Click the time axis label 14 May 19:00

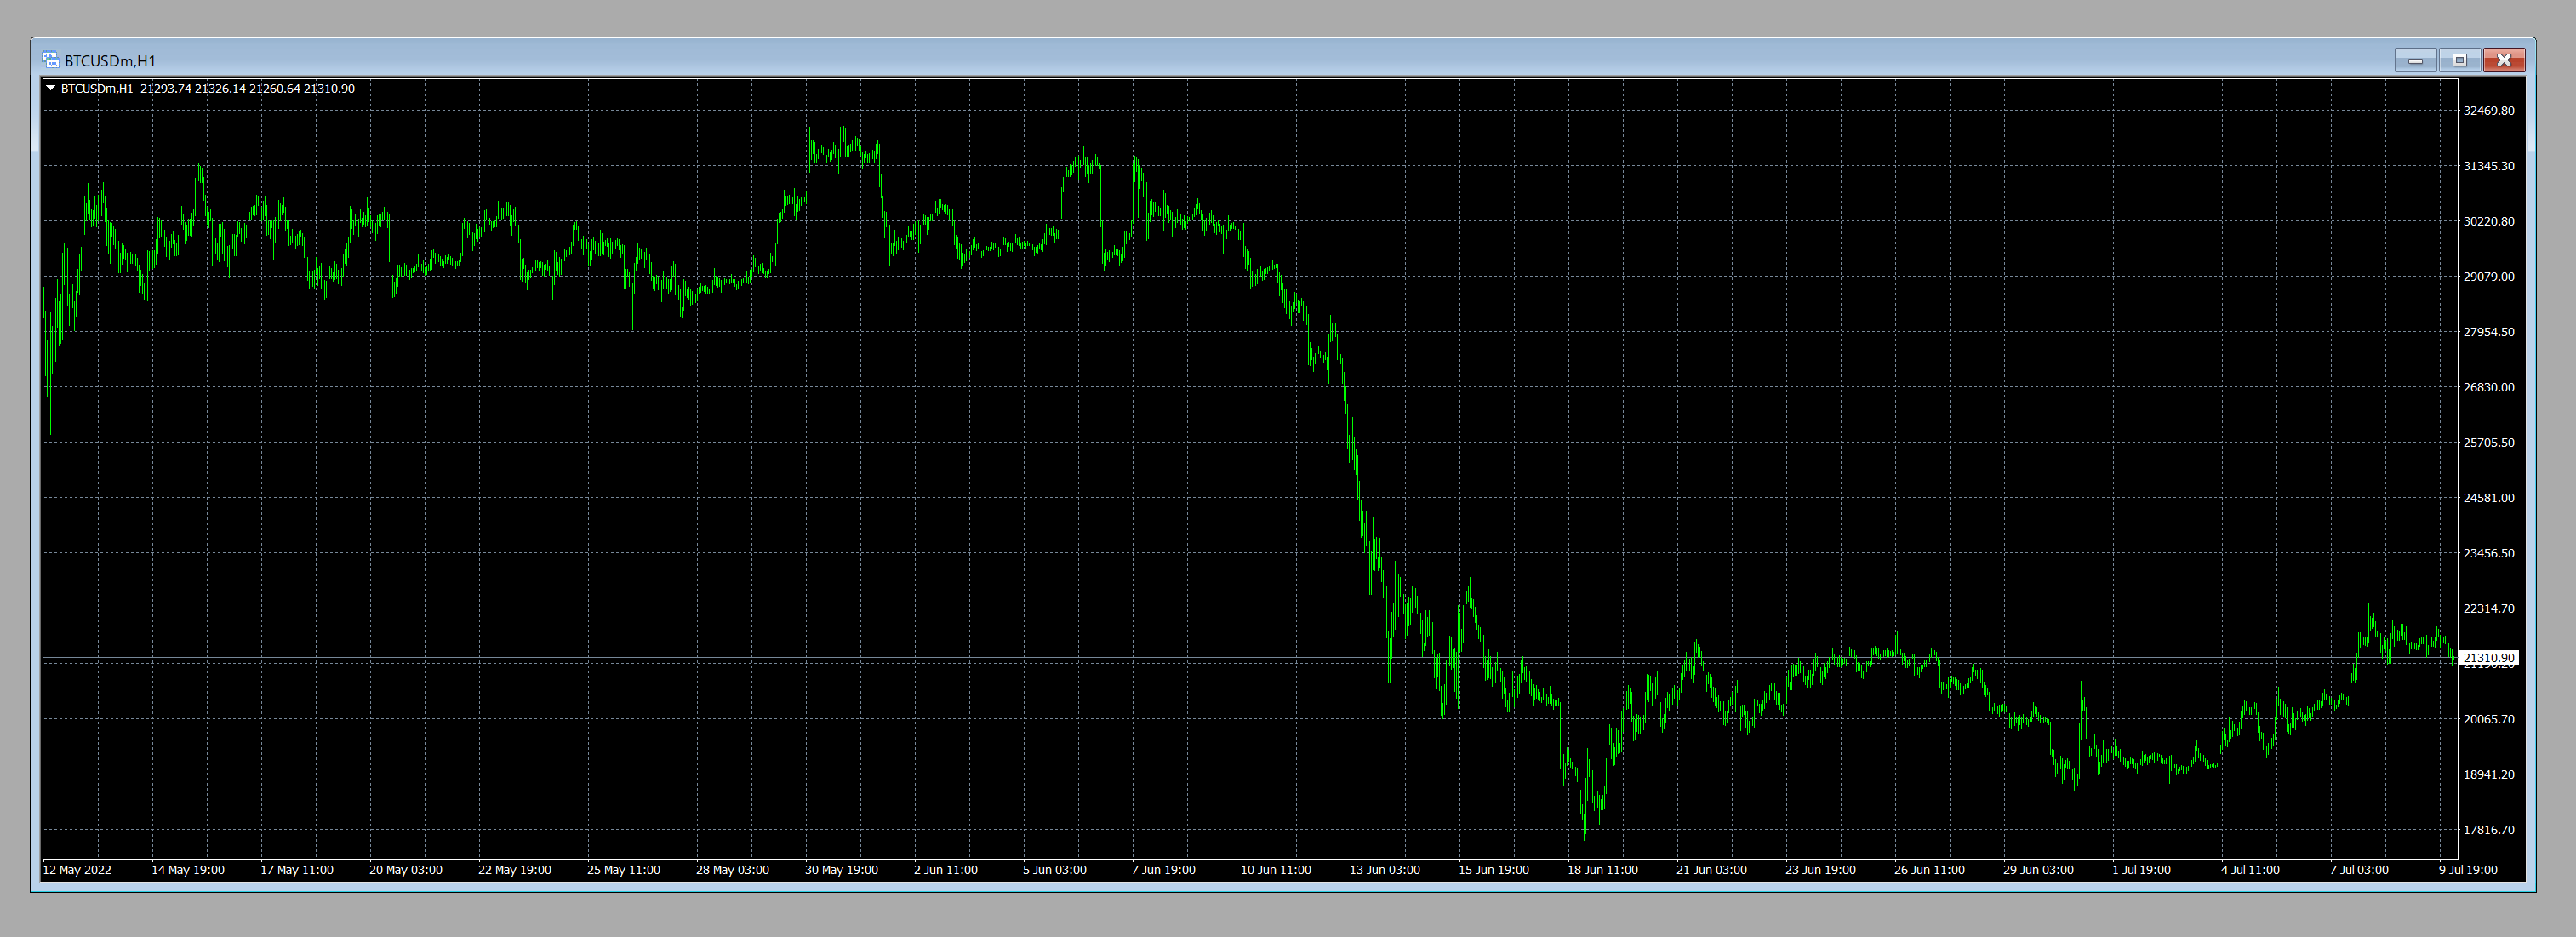(188, 870)
